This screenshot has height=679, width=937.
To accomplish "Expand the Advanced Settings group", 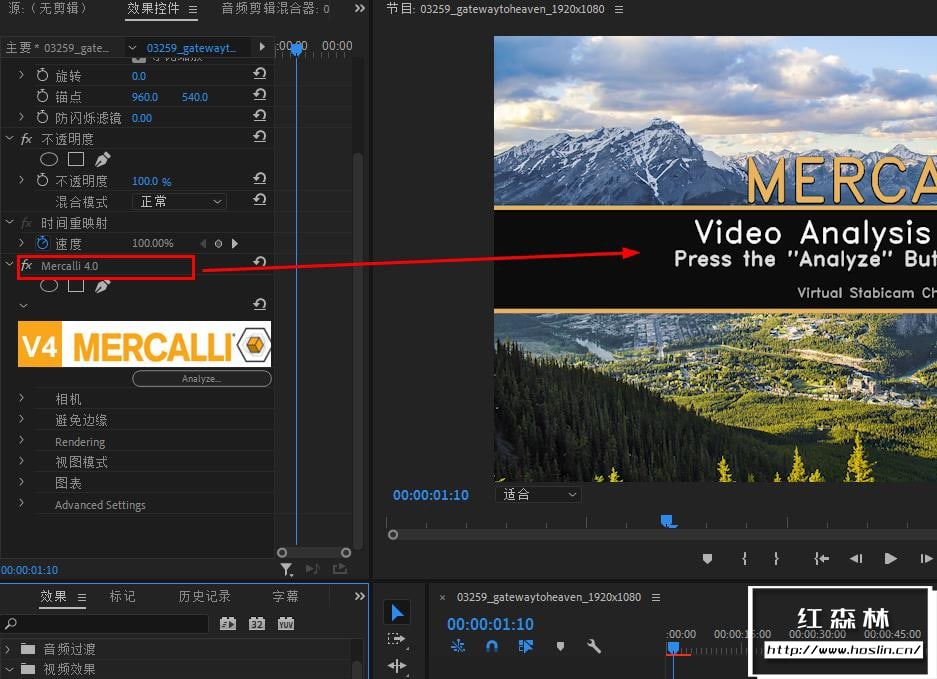I will click(x=22, y=503).
